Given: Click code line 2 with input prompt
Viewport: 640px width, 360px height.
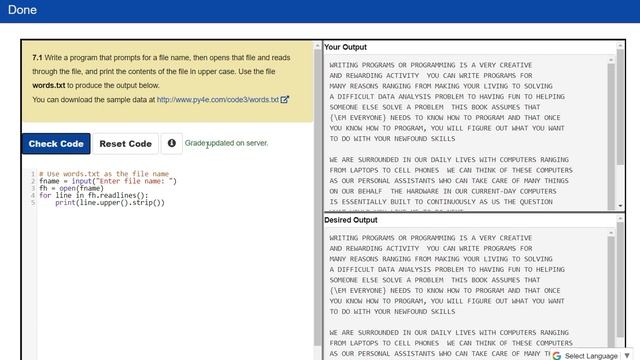Looking at the screenshot, I should pyautogui.click(x=108, y=181).
